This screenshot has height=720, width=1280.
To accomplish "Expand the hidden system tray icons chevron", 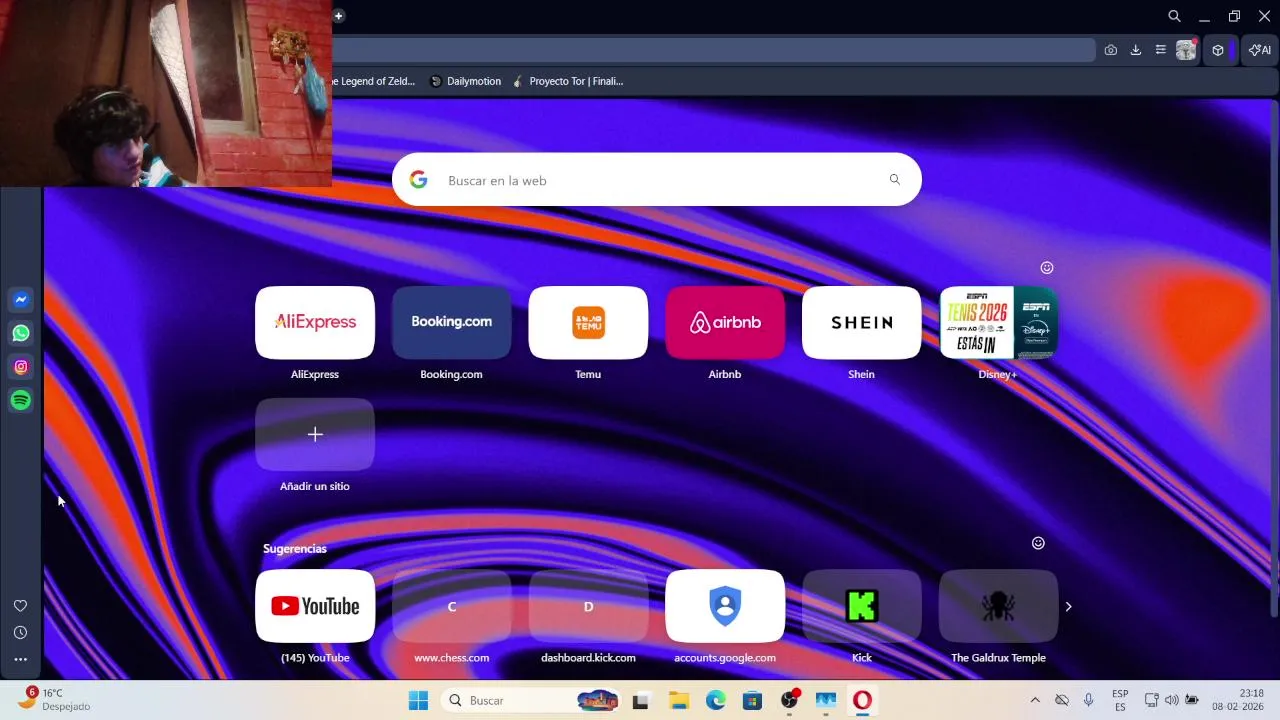I will tap(1035, 701).
